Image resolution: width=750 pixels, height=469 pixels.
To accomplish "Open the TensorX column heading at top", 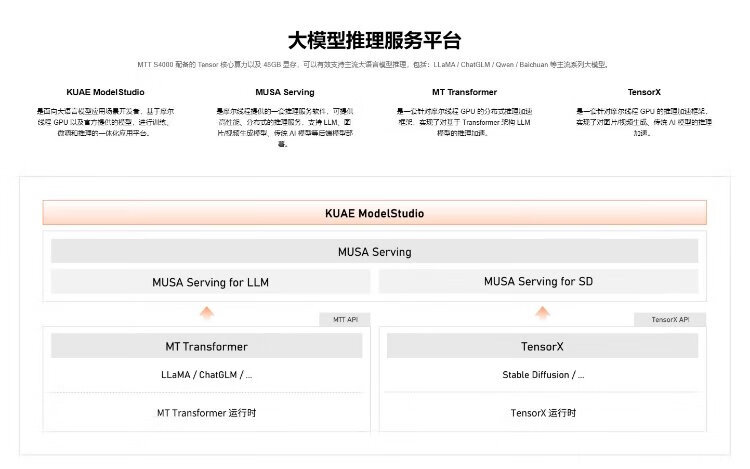I will (643, 92).
